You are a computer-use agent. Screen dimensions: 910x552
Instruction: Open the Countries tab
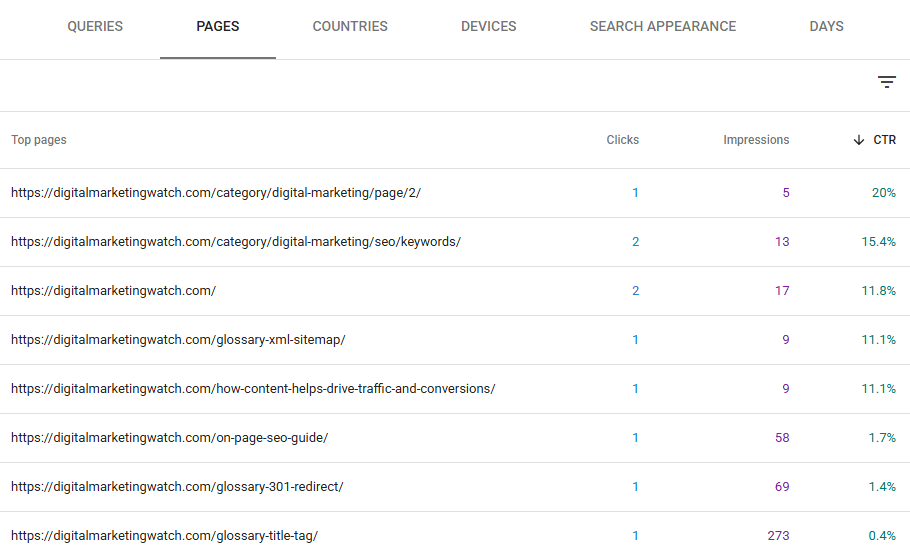[x=350, y=26]
